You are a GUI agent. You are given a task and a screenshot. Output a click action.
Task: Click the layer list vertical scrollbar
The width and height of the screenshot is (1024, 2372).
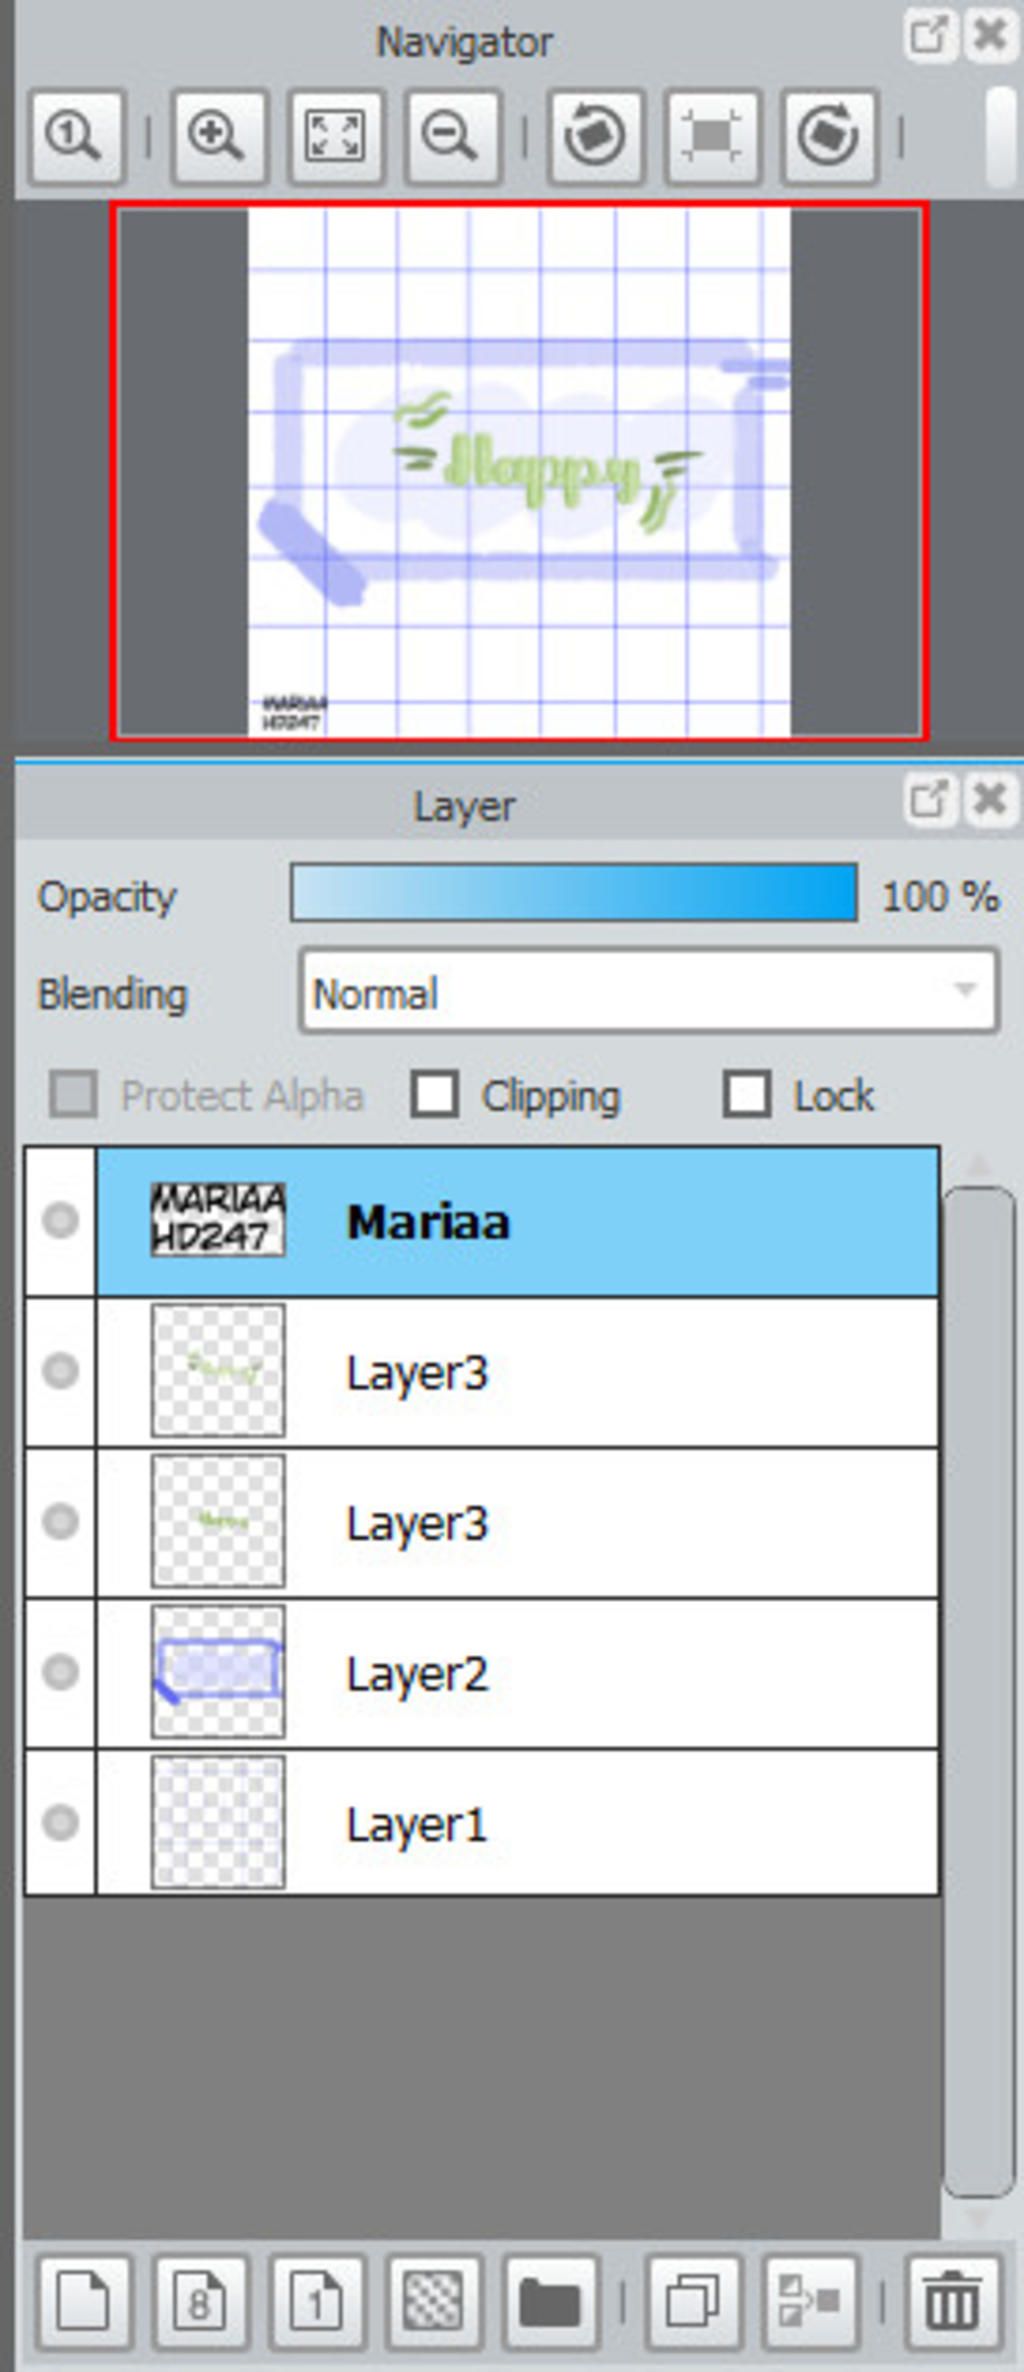(x=978, y=1690)
